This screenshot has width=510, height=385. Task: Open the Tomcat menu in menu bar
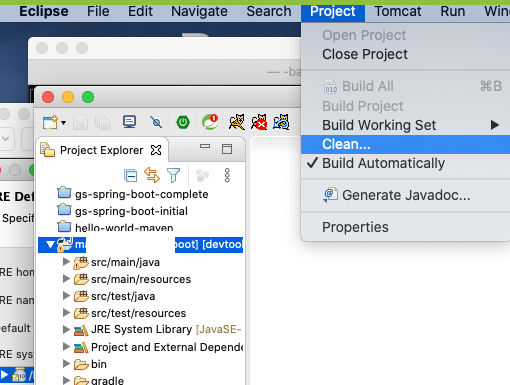pos(398,11)
